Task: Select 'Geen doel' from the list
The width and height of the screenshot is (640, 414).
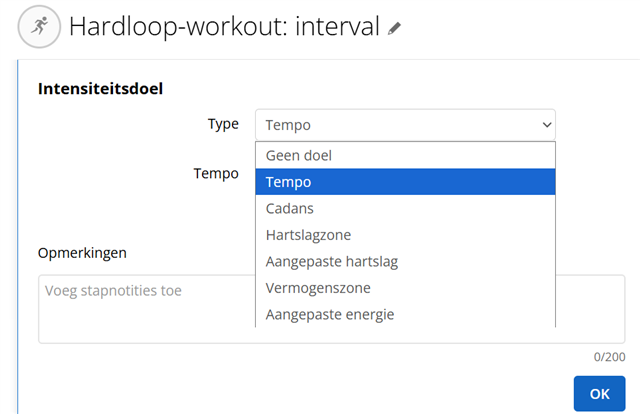Action: coord(405,156)
